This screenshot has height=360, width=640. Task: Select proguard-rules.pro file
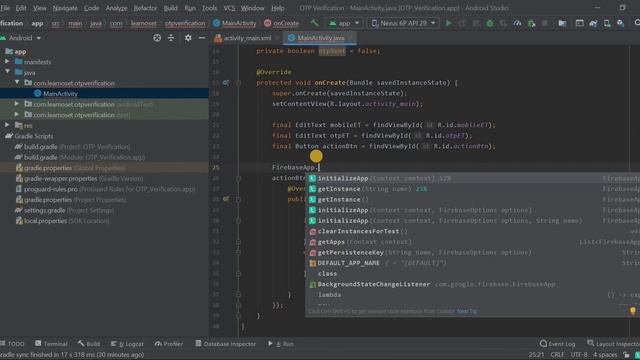pyautogui.click(x=105, y=189)
